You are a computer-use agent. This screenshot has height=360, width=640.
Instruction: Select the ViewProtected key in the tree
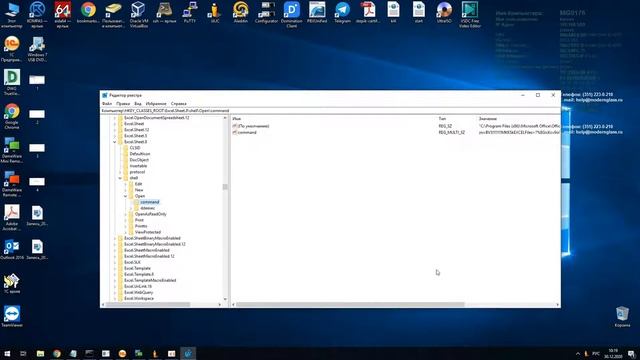(148, 232)
